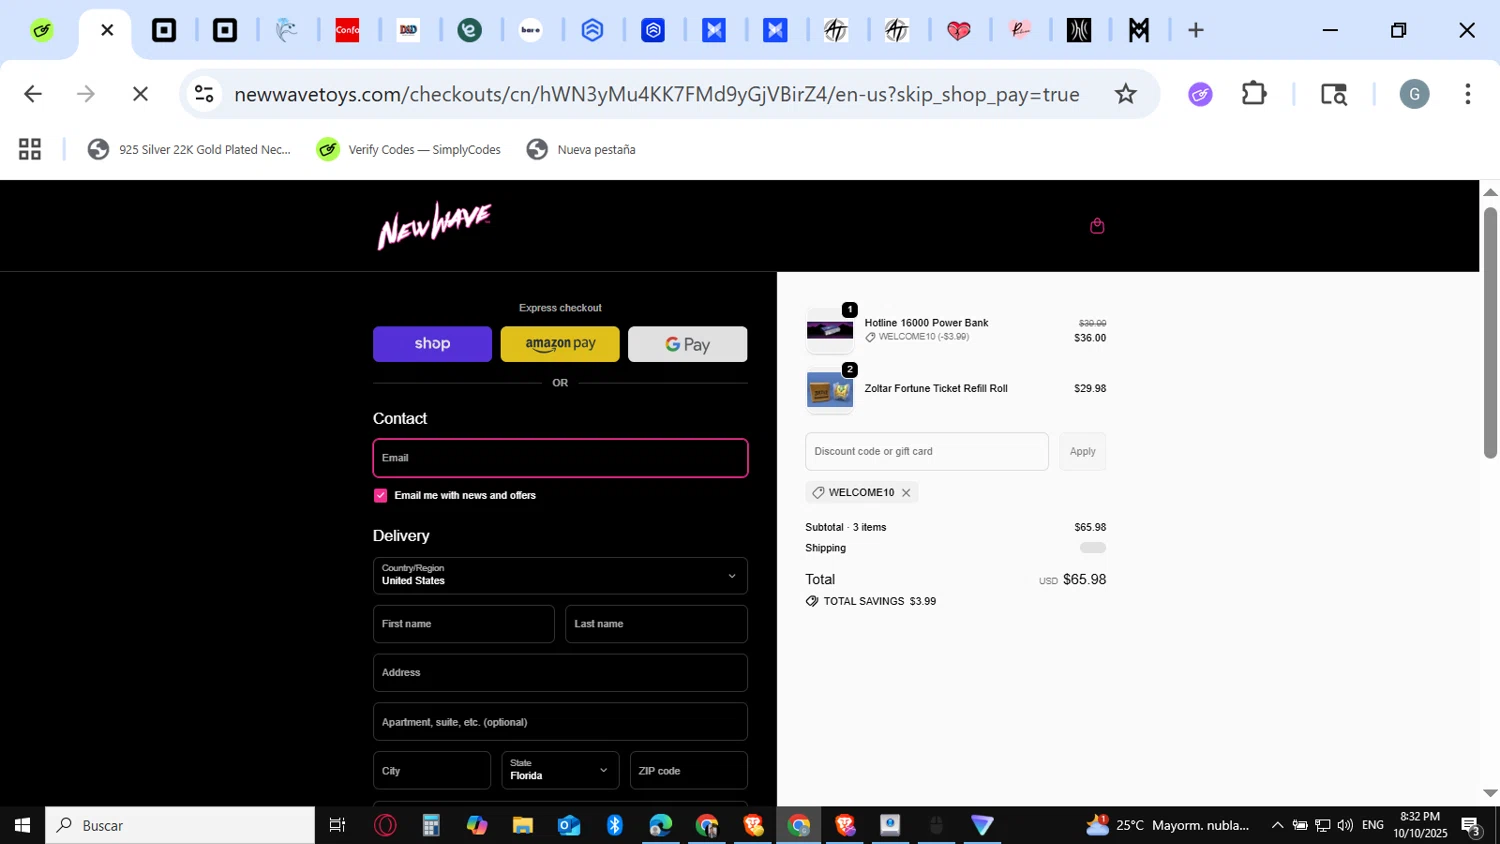Open the tab search media icon

click(x=1334, y=94)
